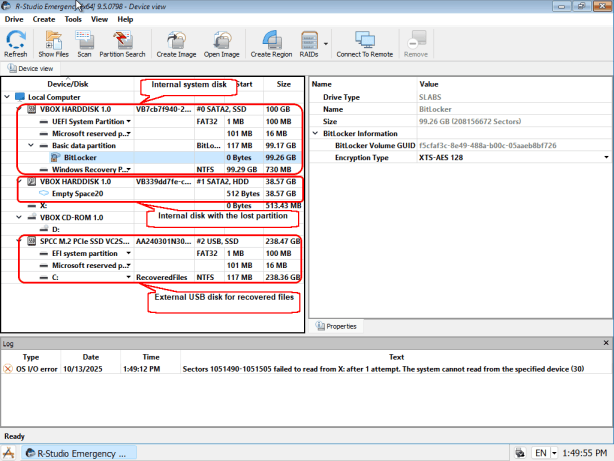Start a Scan from the toolbar
This screenshot has height=461, width=614.
pyautogui.click(x=85, y=45)
